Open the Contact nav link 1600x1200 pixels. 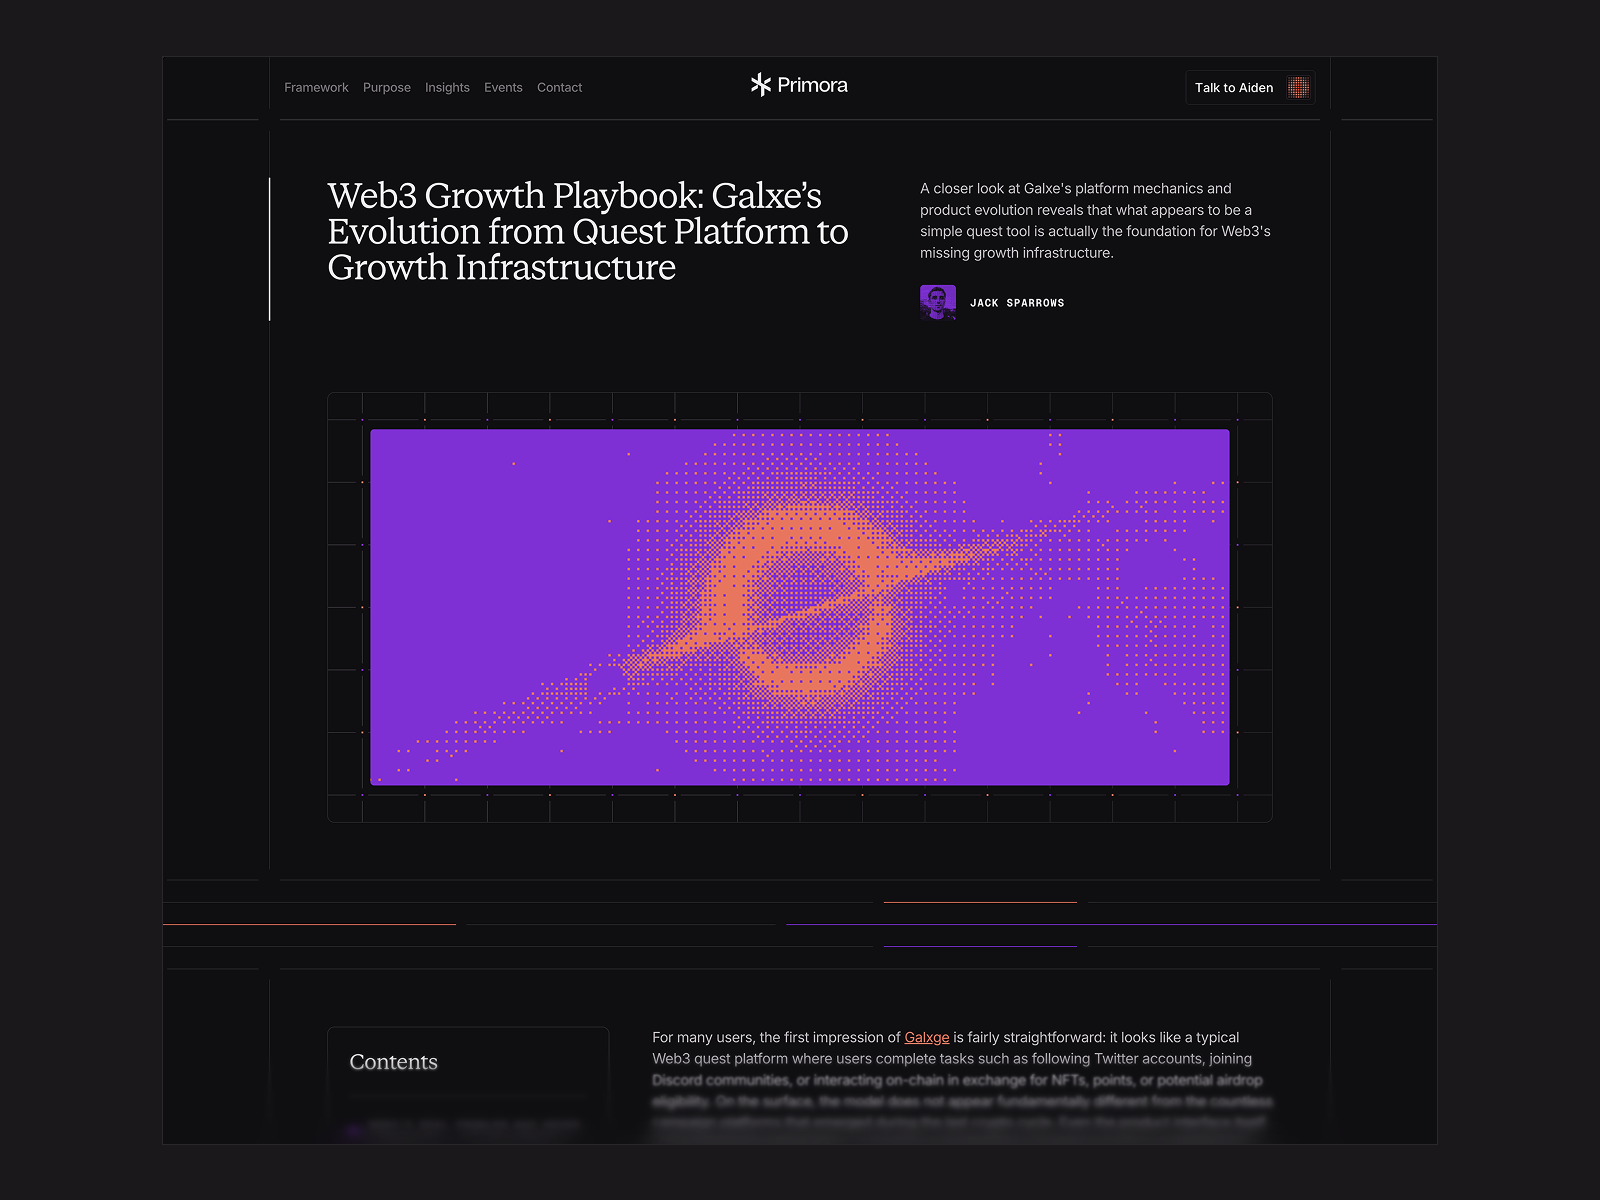pos(559,88)
